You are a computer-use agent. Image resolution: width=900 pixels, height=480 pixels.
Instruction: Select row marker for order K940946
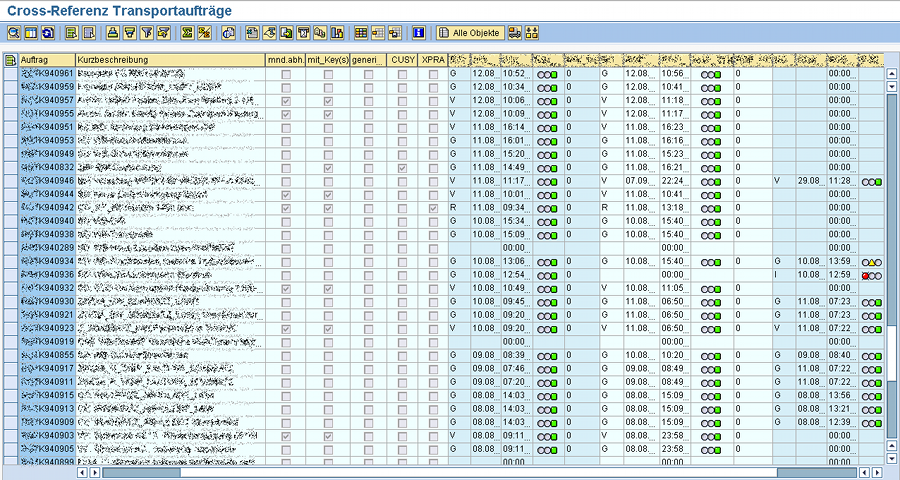point(10,181)
